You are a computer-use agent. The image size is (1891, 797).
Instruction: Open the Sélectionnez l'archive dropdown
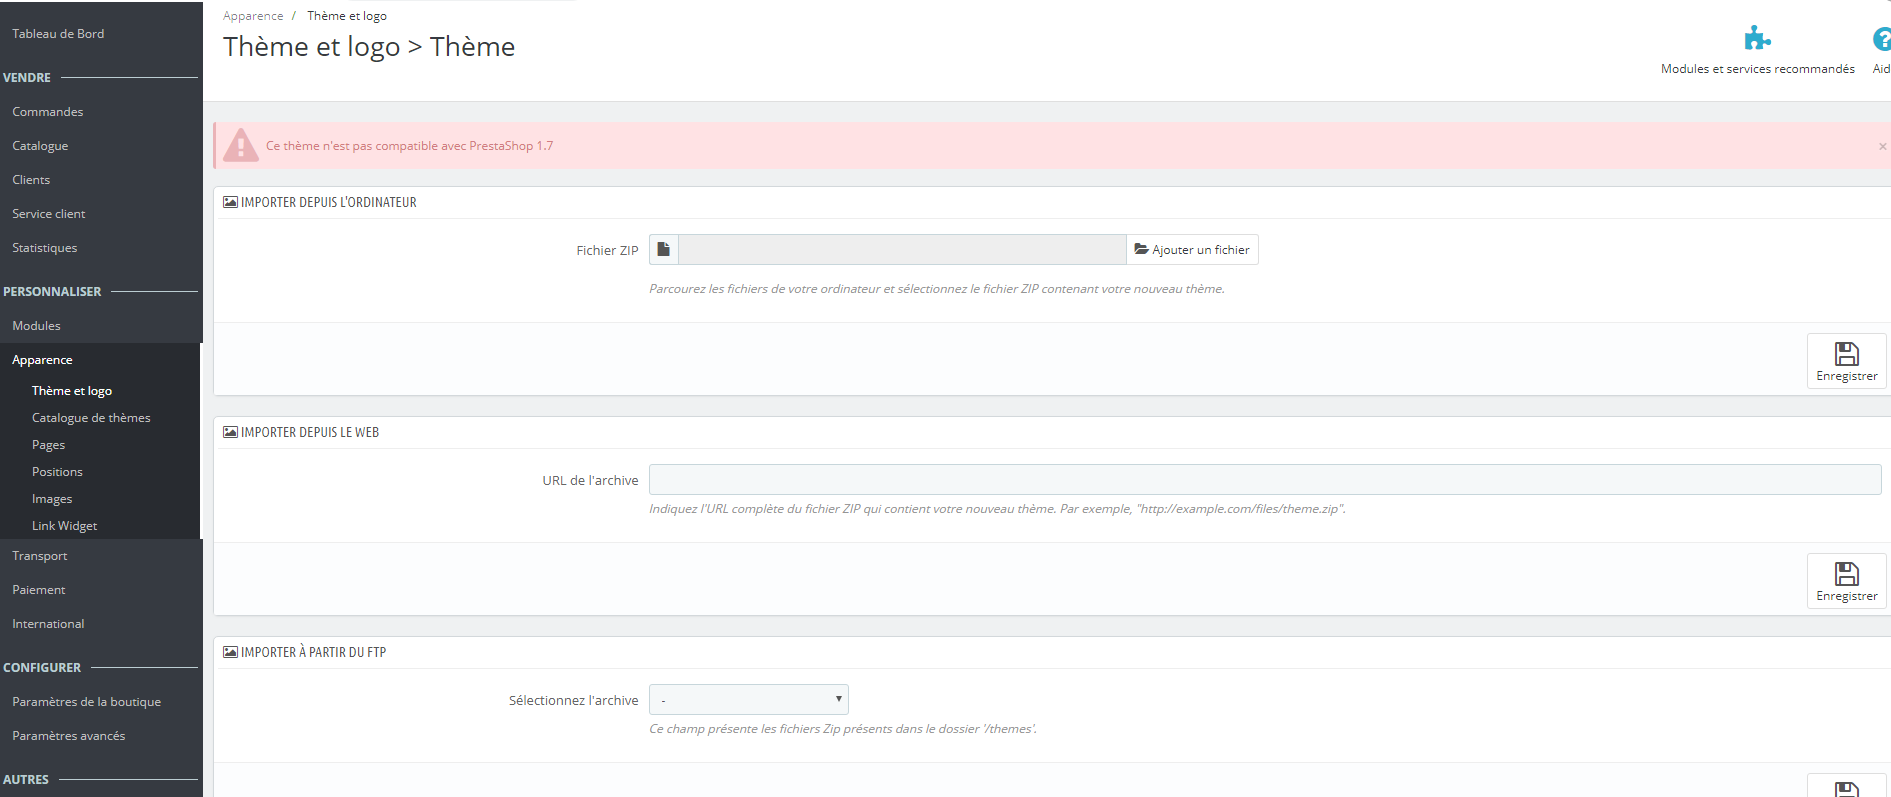(748, 700)
